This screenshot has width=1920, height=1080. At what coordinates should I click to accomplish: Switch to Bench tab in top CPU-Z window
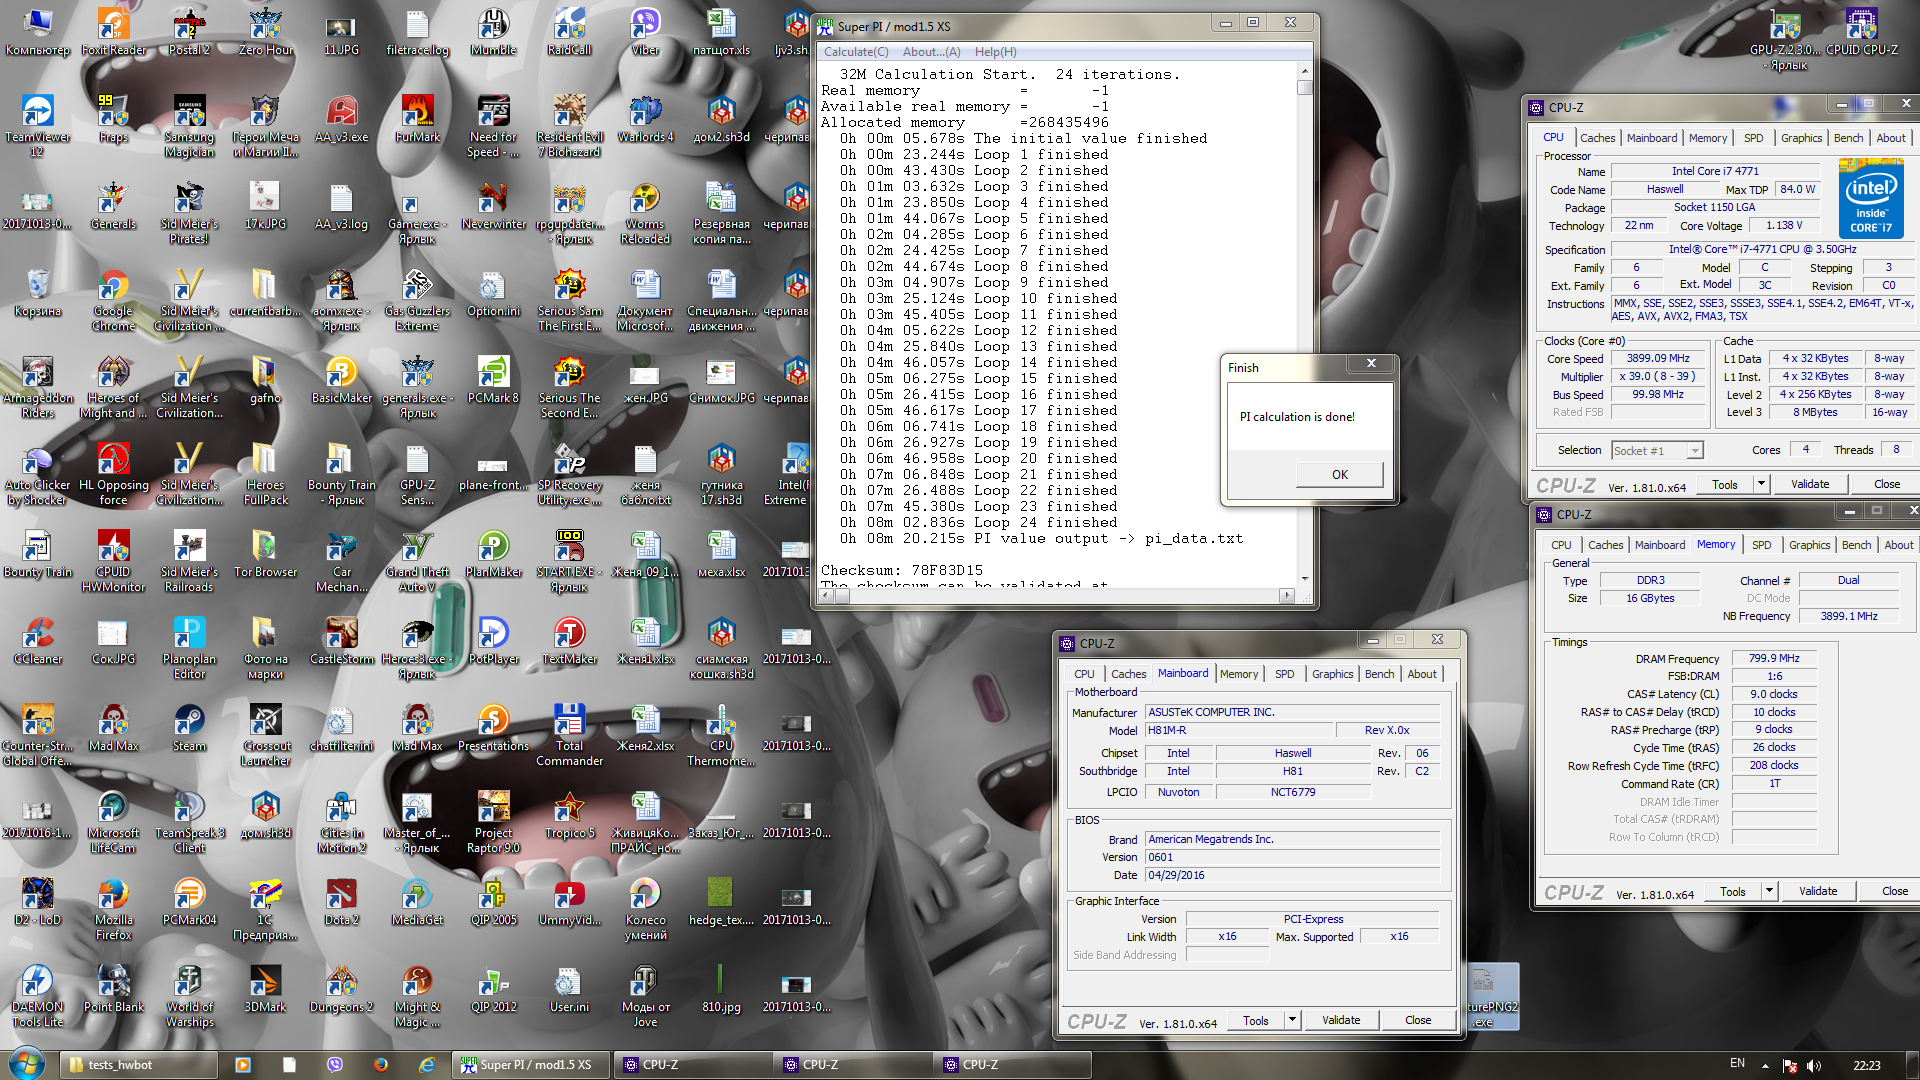click(1848, 138)
